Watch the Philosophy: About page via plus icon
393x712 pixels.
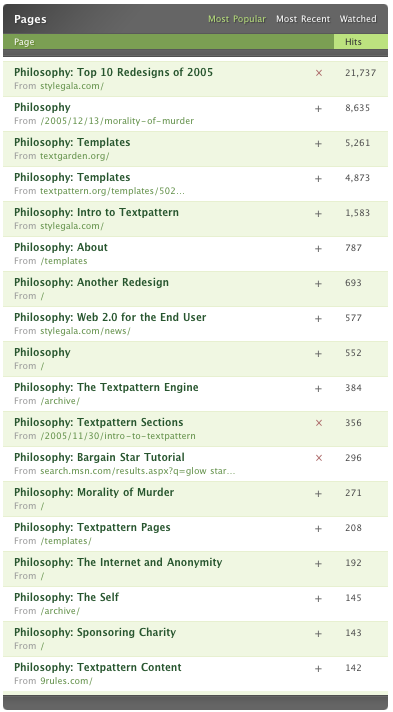pyautogui.click(x=318, y=248)
